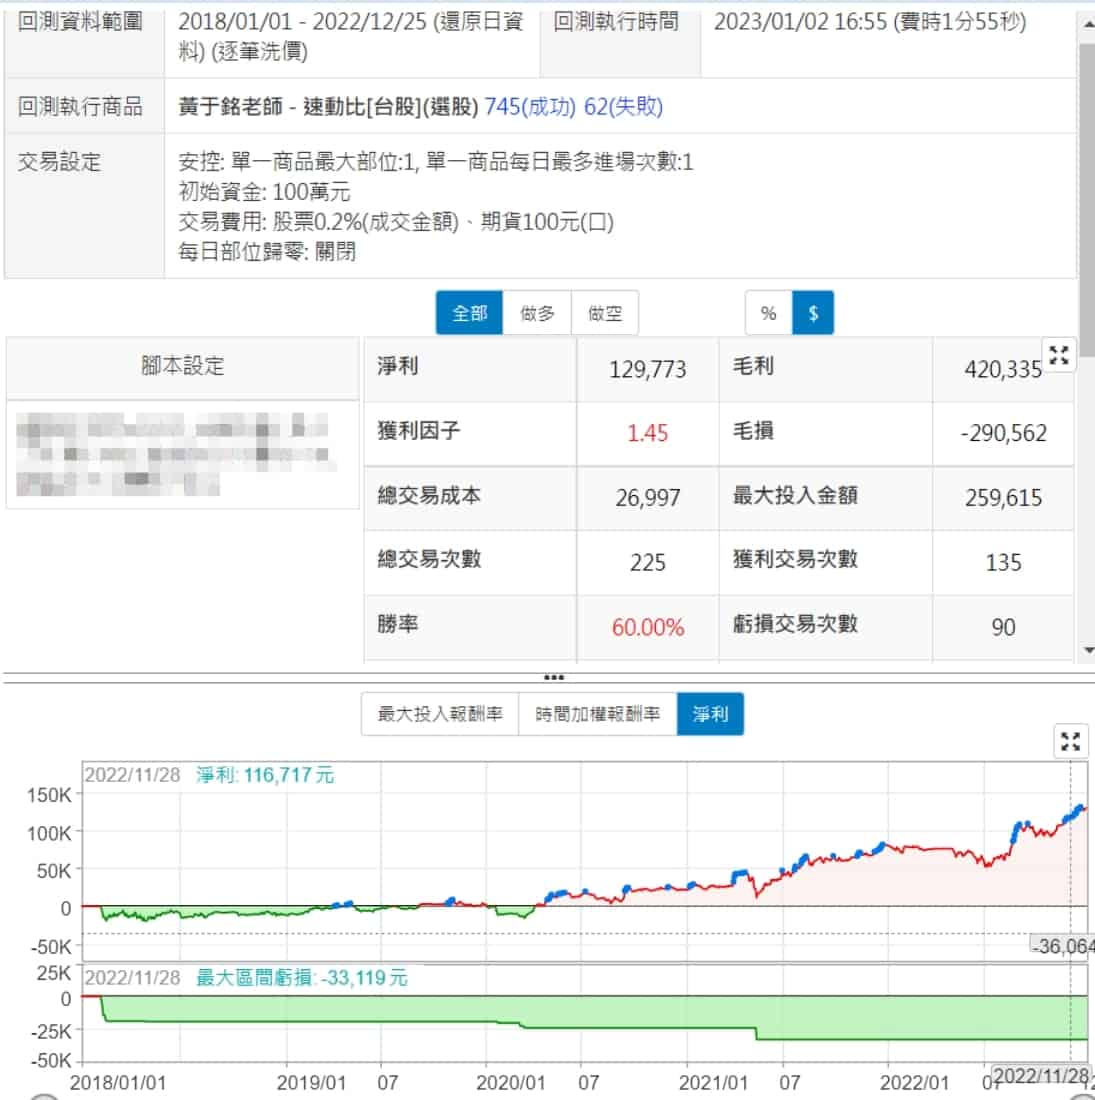Click the three-dot splitter handle above the chart
The height and width of the screenshot is (1100, 1095).
coord(553,677)
